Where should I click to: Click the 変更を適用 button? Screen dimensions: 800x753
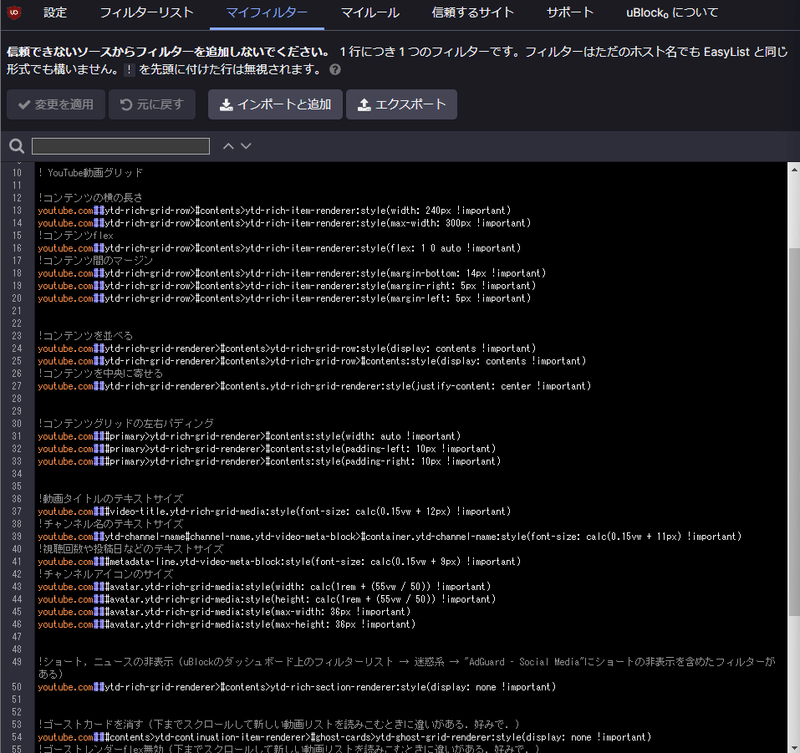(56, 105)
